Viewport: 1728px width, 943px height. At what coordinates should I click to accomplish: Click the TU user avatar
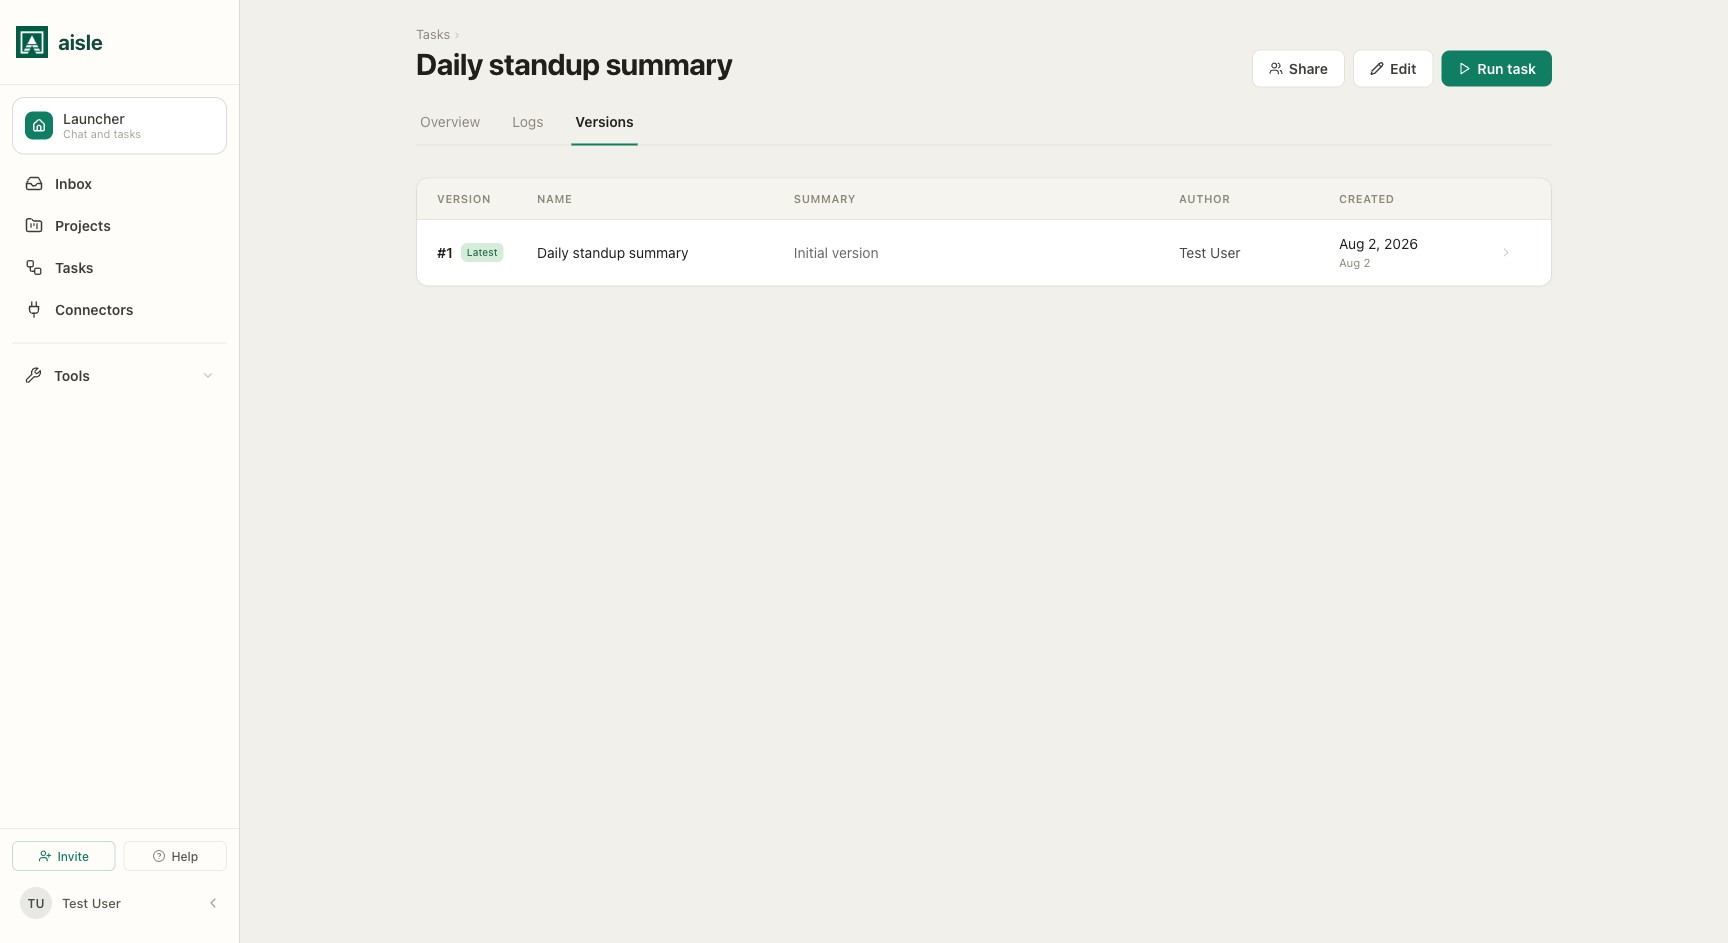click(x=36, y=903)
